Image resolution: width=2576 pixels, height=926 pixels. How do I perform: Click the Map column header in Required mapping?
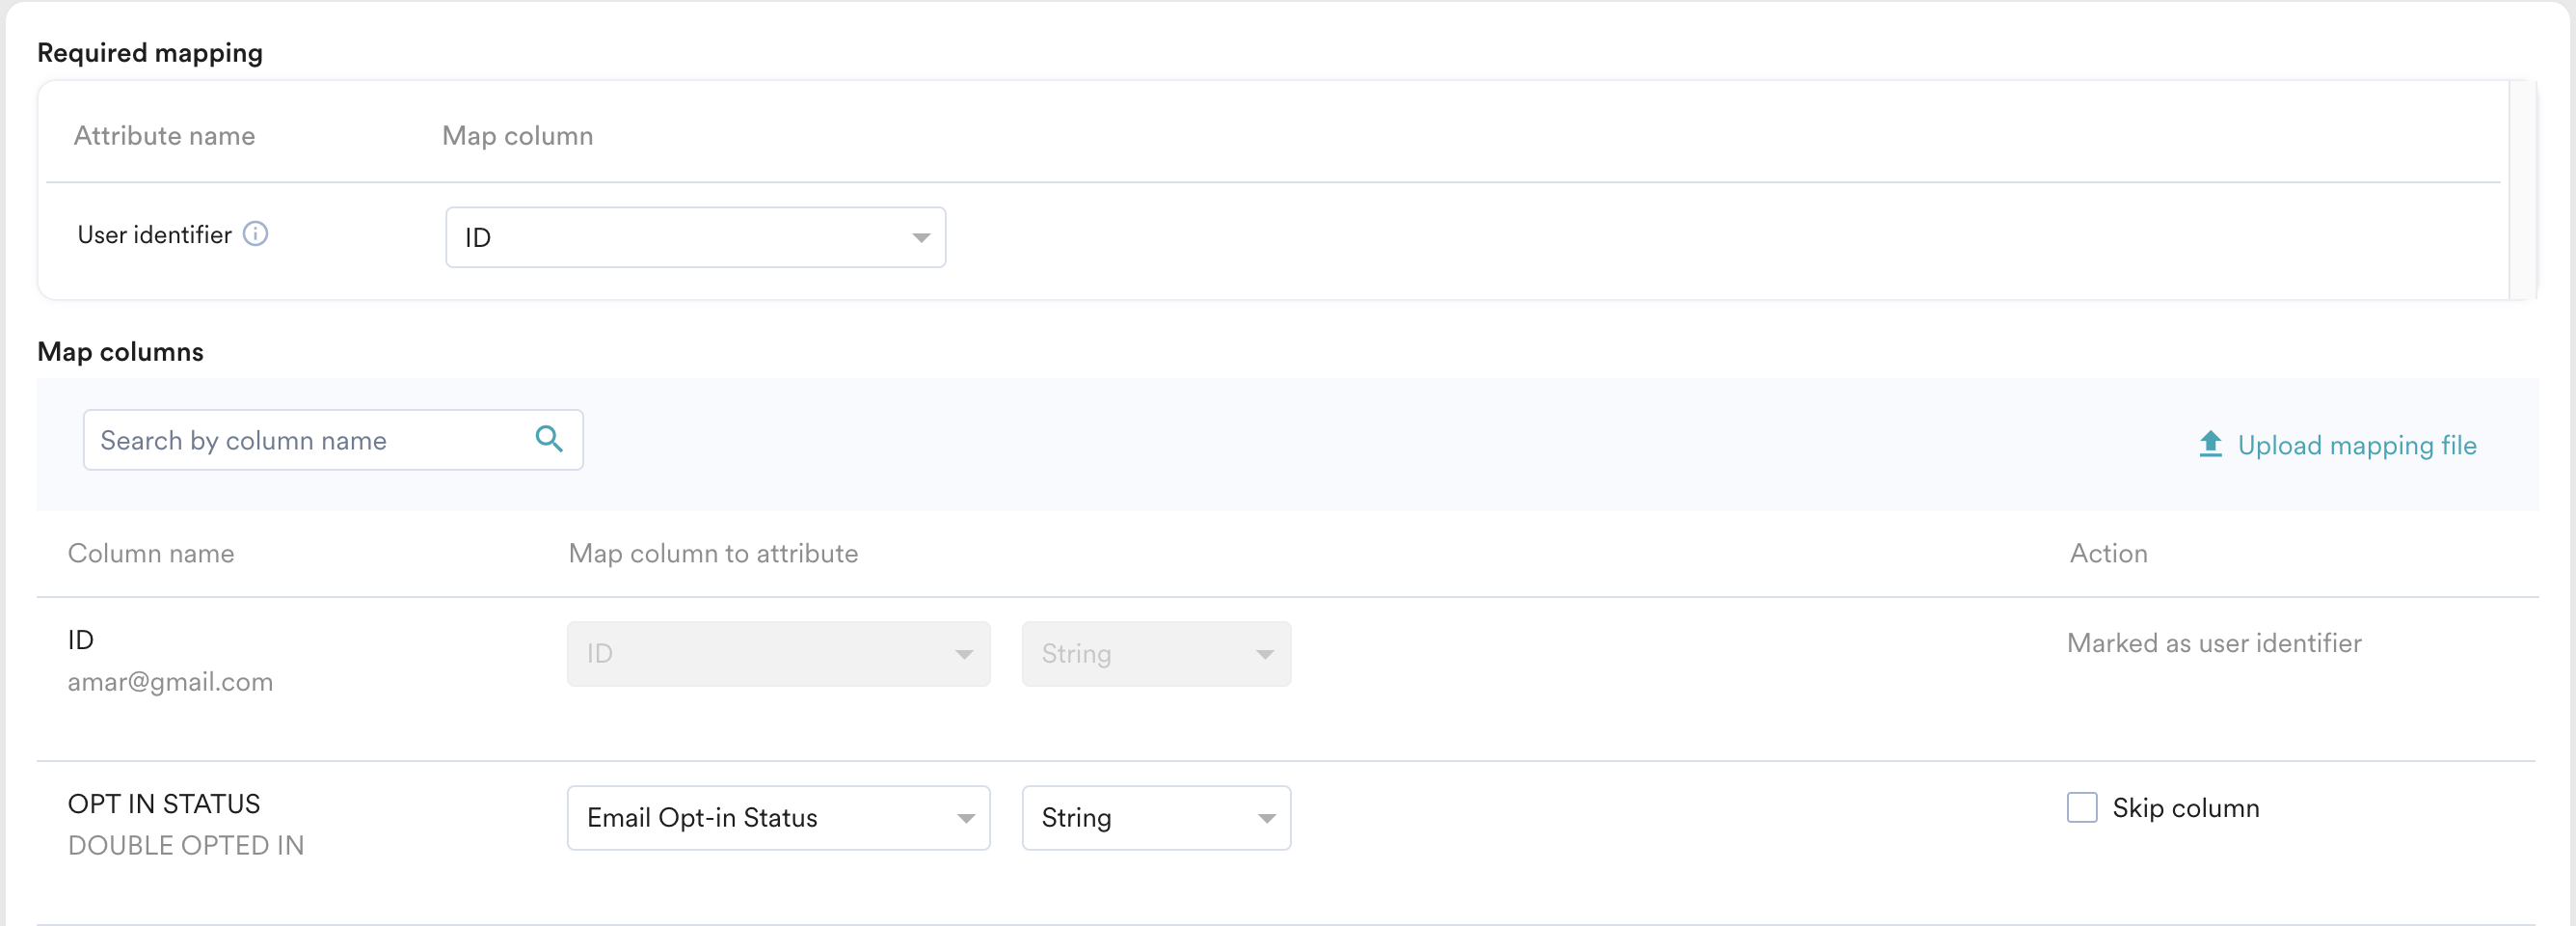click(517, 136)
